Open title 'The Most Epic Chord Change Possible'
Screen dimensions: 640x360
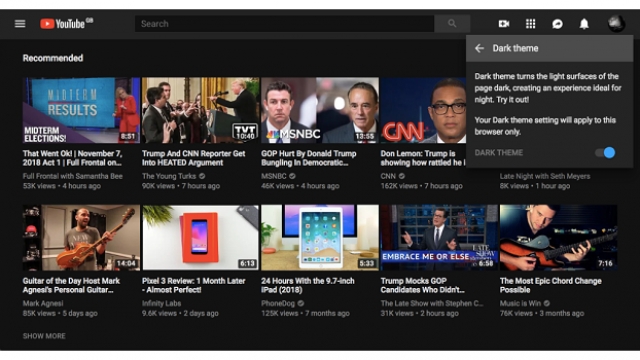pyautogui.click(x=551, y=285)
